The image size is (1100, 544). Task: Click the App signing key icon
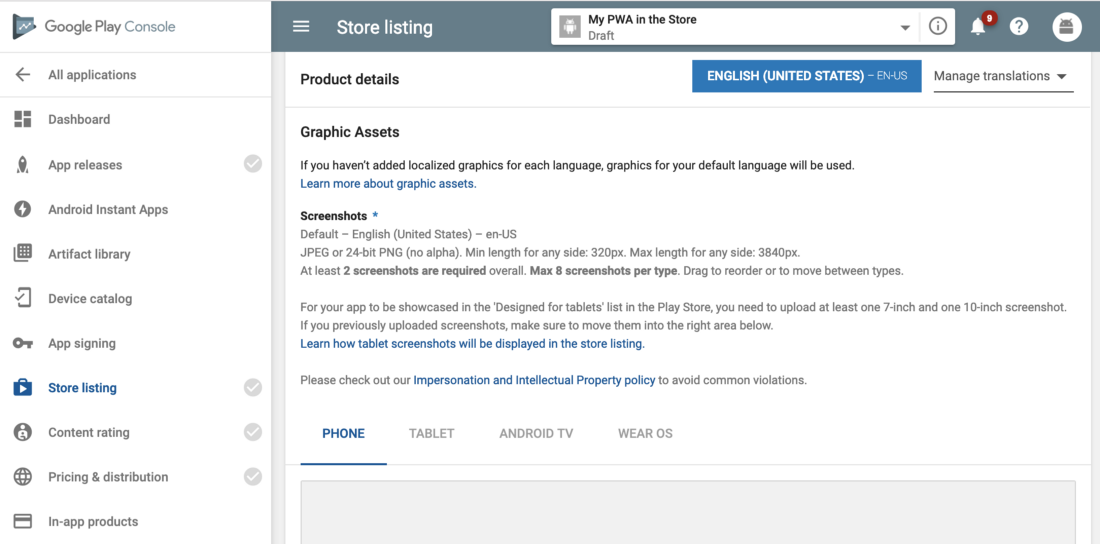pyautogui.click(x=23, y=343)
